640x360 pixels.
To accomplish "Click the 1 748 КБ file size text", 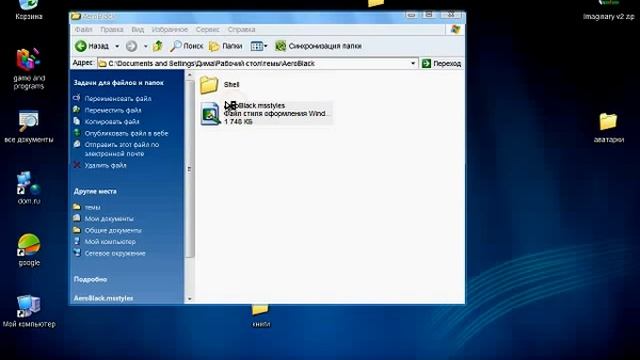I will click(x=238, y=122).
